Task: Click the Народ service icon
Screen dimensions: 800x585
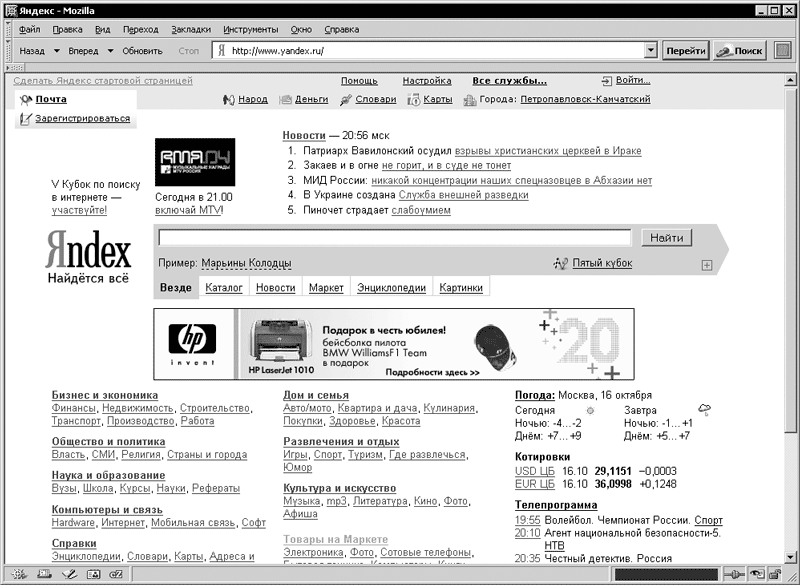Action: [x=229, y=99]
